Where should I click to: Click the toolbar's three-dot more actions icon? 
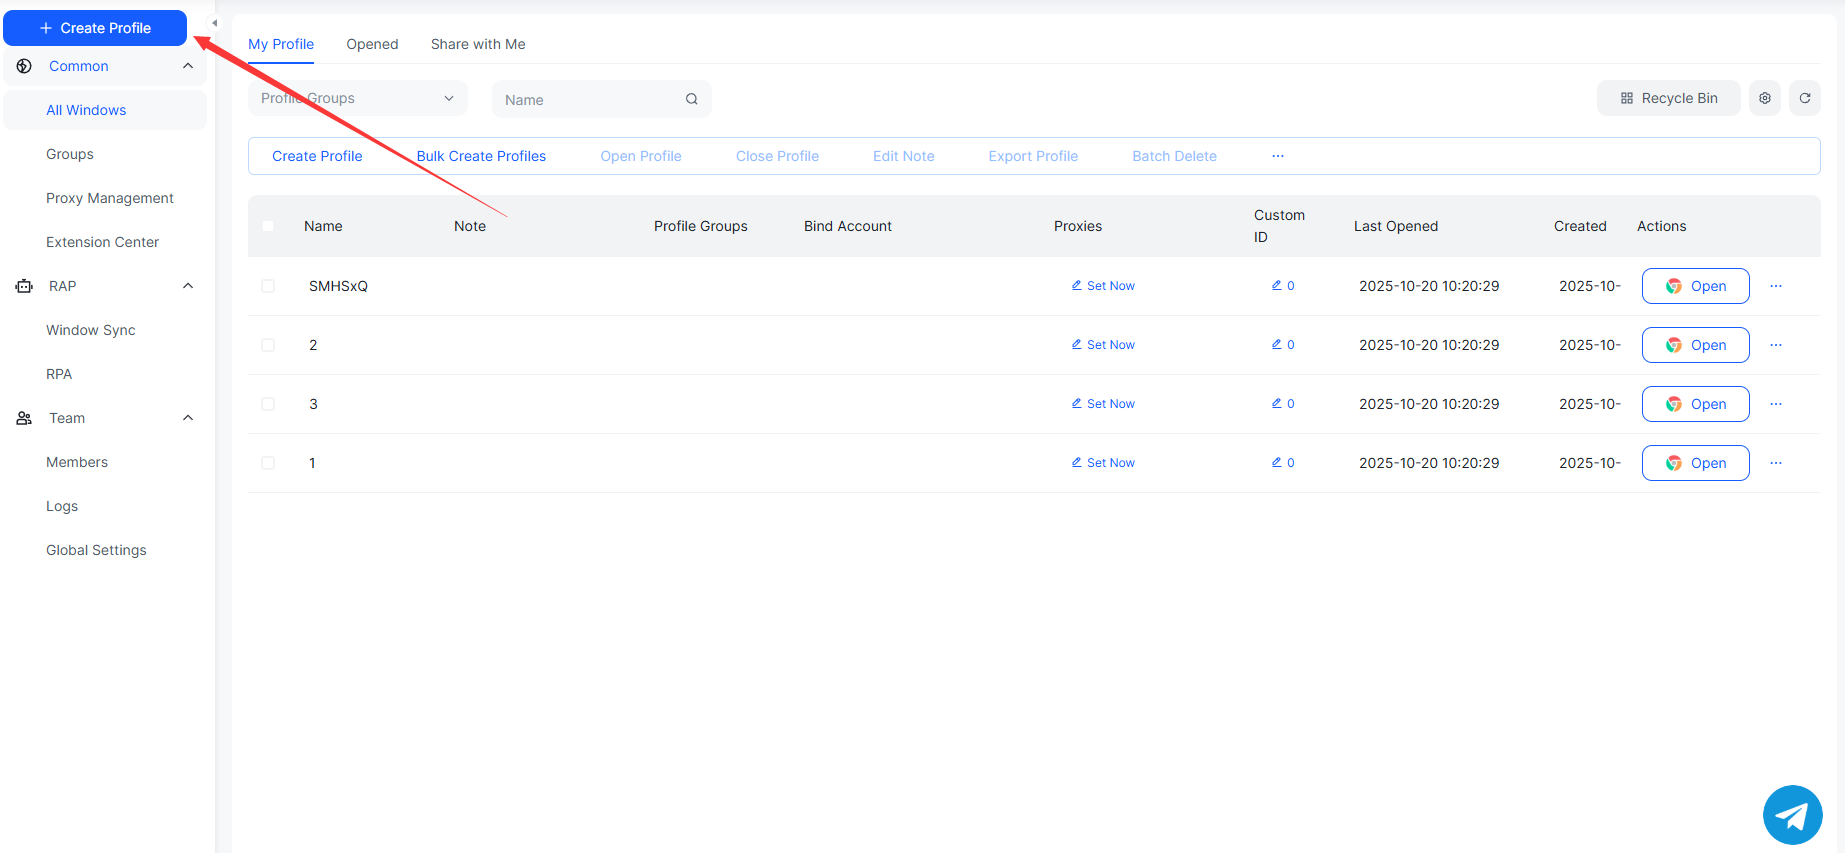(1278, 156)
